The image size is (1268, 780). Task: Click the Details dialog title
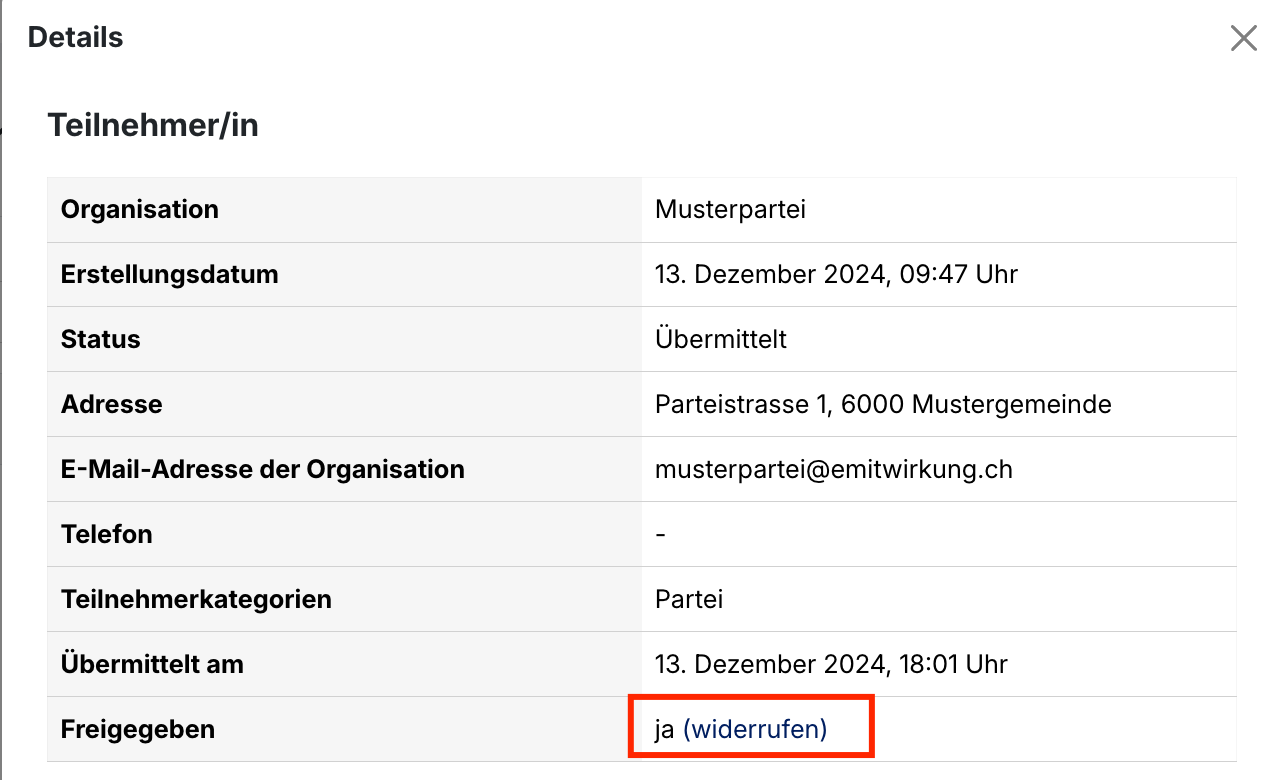point(76,38)
